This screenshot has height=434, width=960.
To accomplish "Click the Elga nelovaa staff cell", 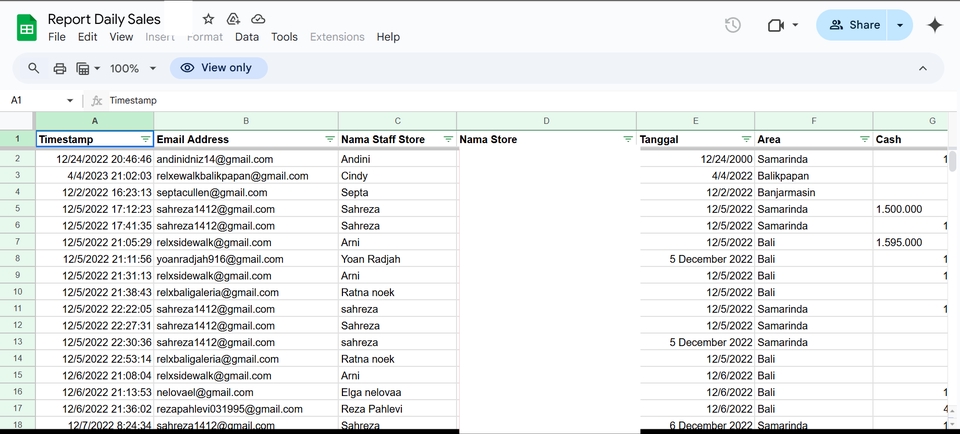I will pos(397,392).
